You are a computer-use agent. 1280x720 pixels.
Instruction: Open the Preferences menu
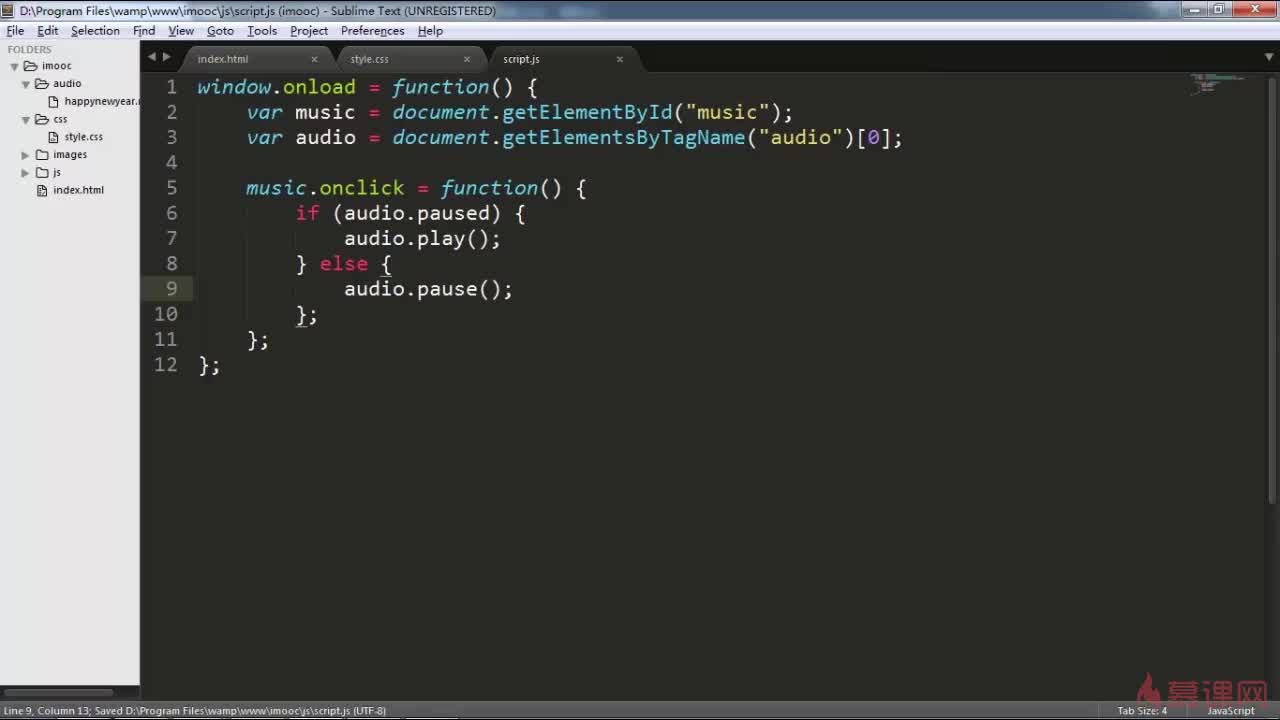click(x=372, y=31)
